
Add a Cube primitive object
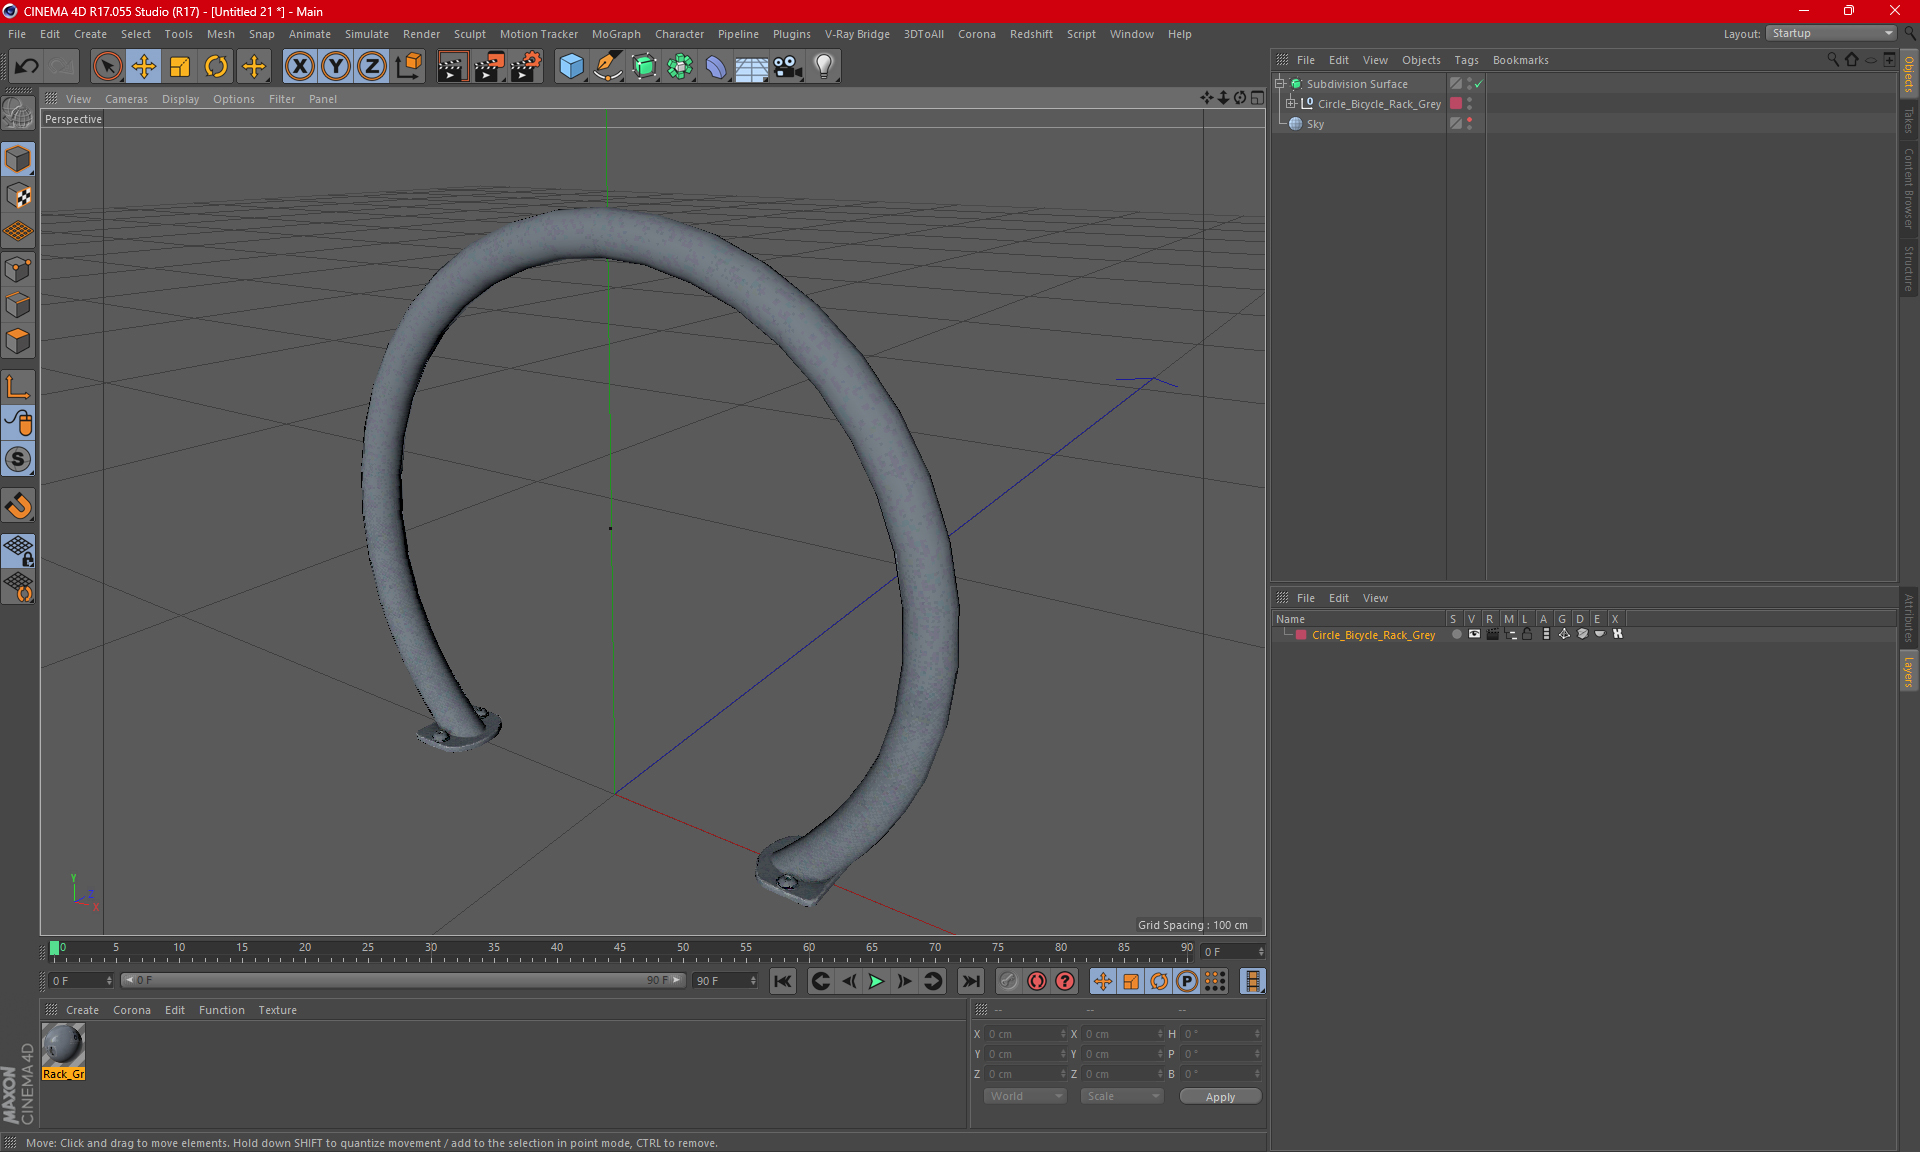(571, 67)
